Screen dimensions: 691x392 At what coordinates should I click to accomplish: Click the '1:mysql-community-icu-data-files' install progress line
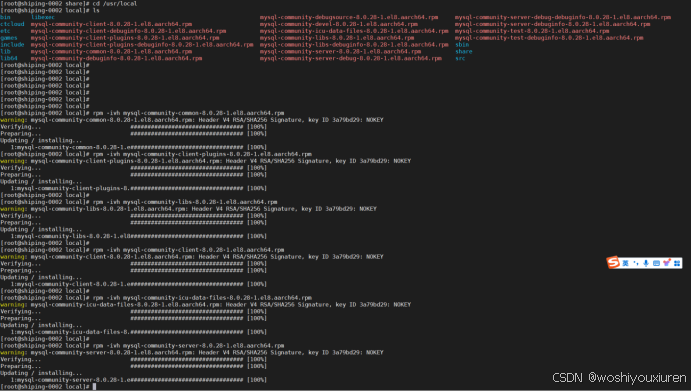(139, 332)
